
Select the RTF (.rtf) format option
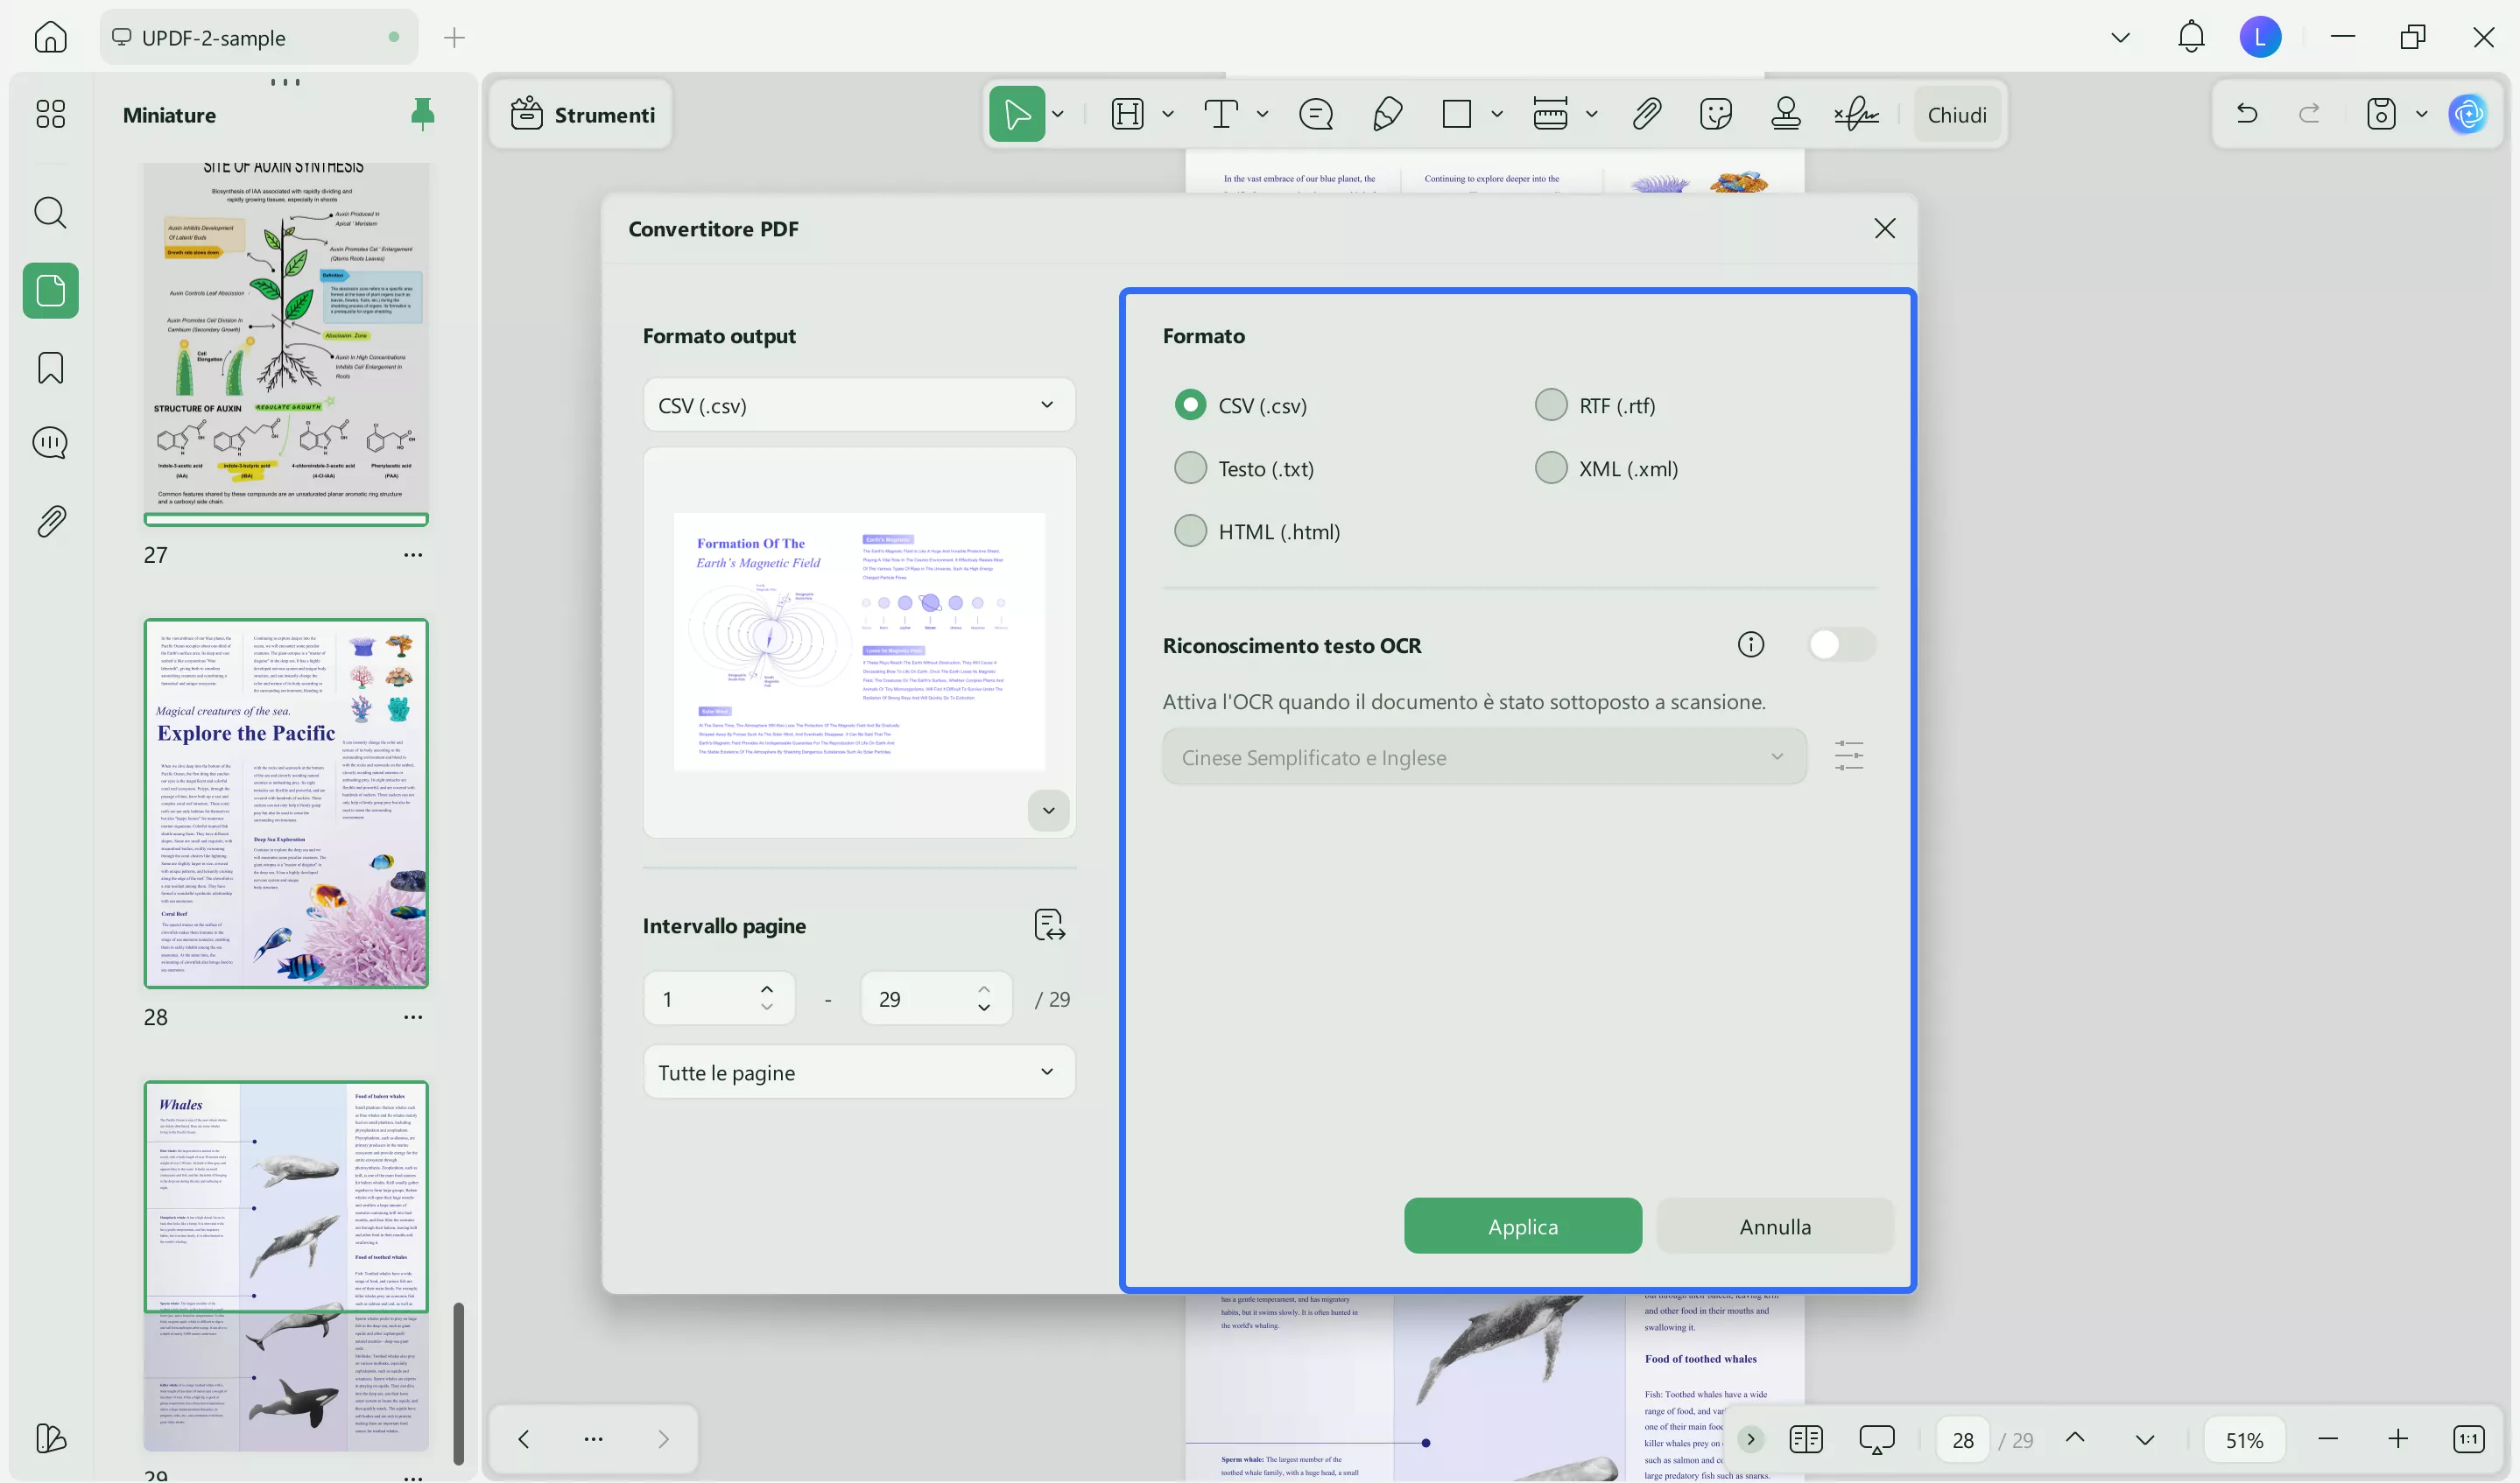1551,405
